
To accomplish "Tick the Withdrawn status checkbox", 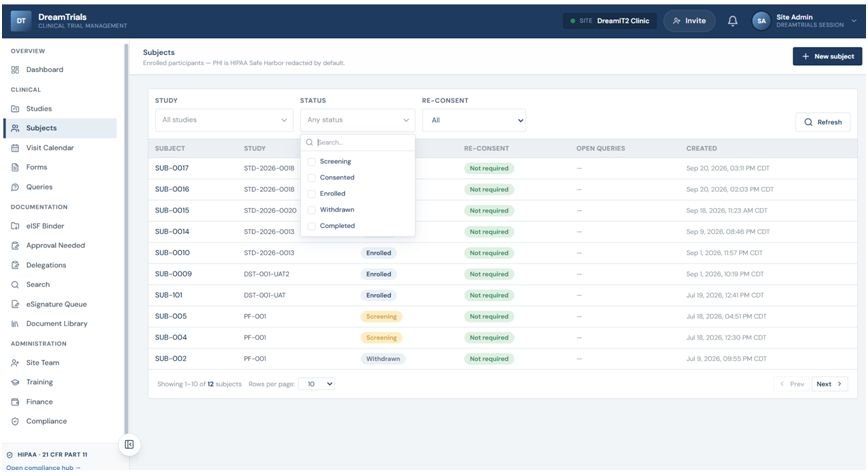I will pyautogui.click(x=312, y=210).
